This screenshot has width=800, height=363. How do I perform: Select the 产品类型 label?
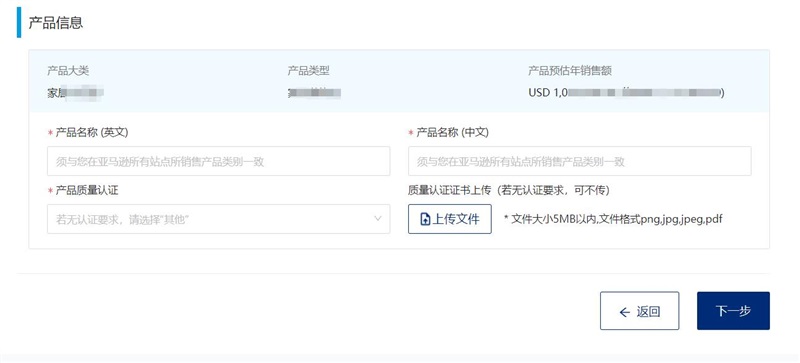308,71
